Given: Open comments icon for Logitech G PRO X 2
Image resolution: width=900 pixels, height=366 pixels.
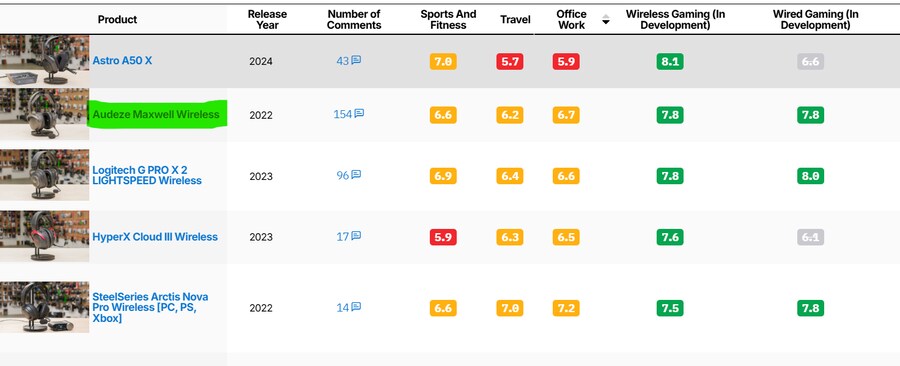Looking at the screenshot, I should [356, 174].
